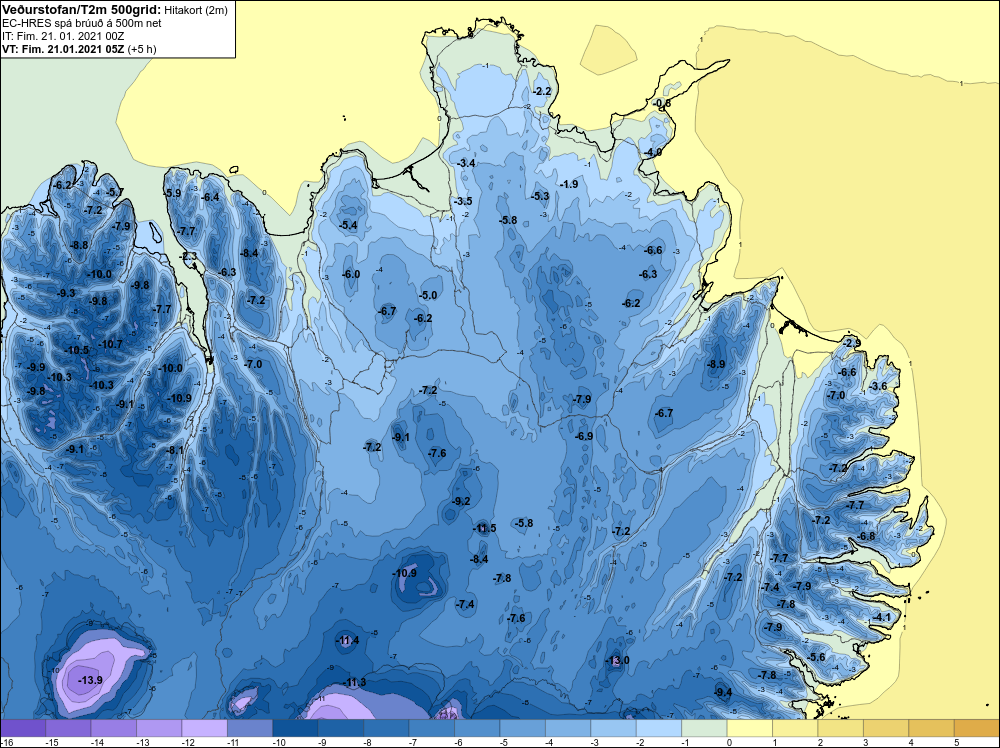This screenshot has height=748, width=1000.
Task: Click the -9.9 temperature label
Action: [x=36, y=367]
